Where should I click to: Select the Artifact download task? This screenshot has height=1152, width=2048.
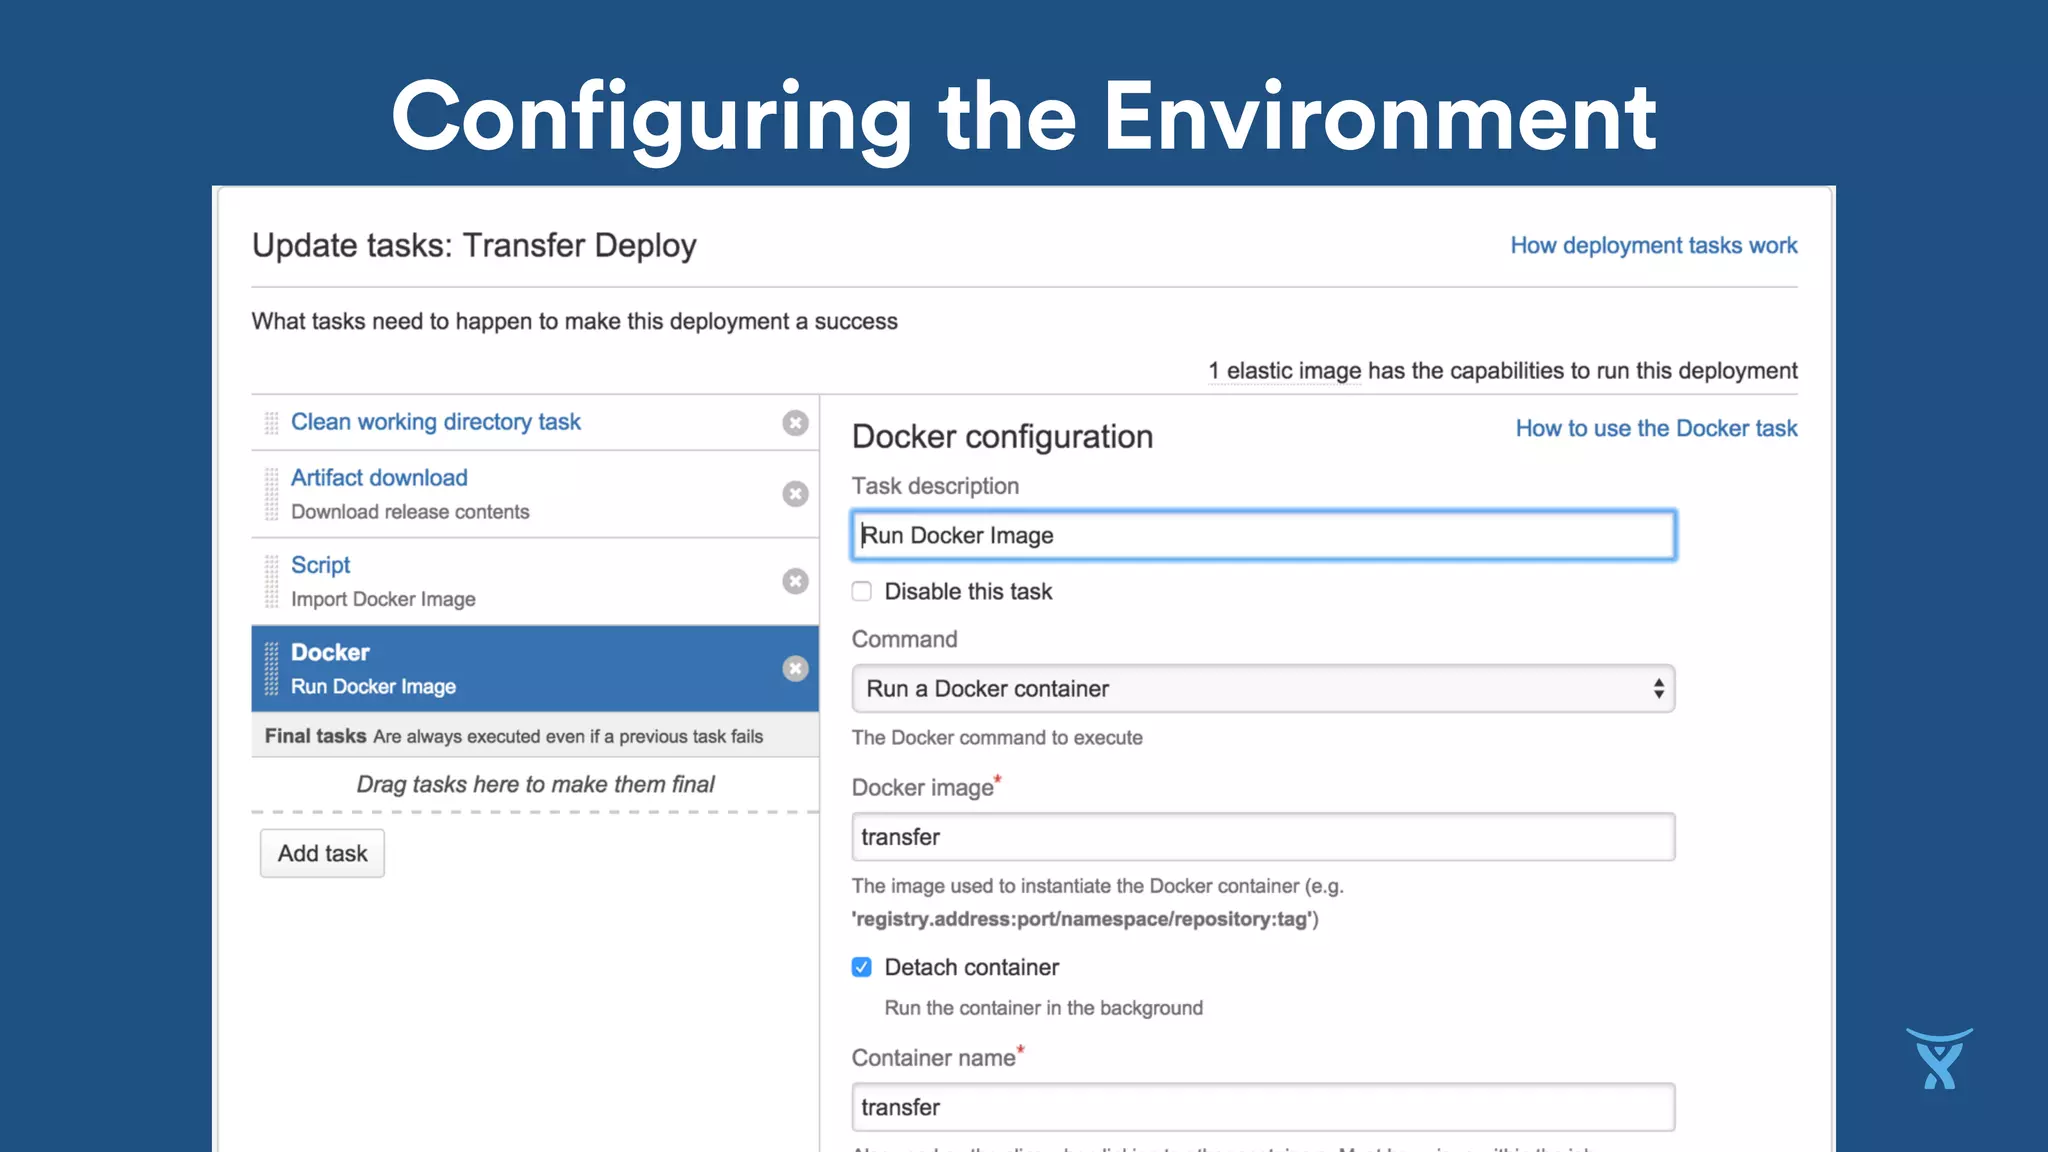(x=379, y=478)
